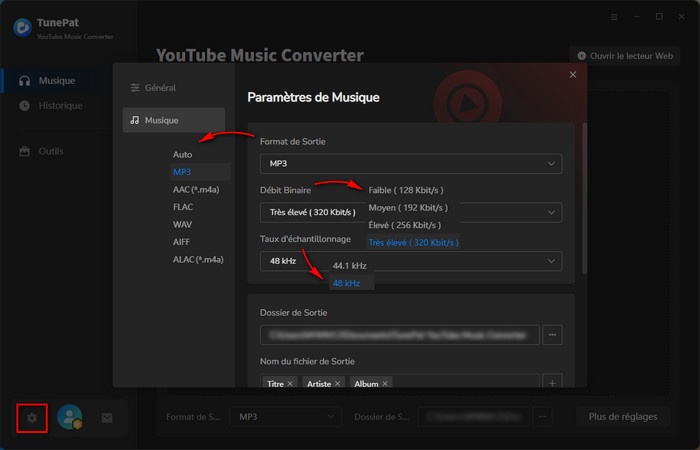
Task: Choose WAV output format
Action: pos(182,225)
